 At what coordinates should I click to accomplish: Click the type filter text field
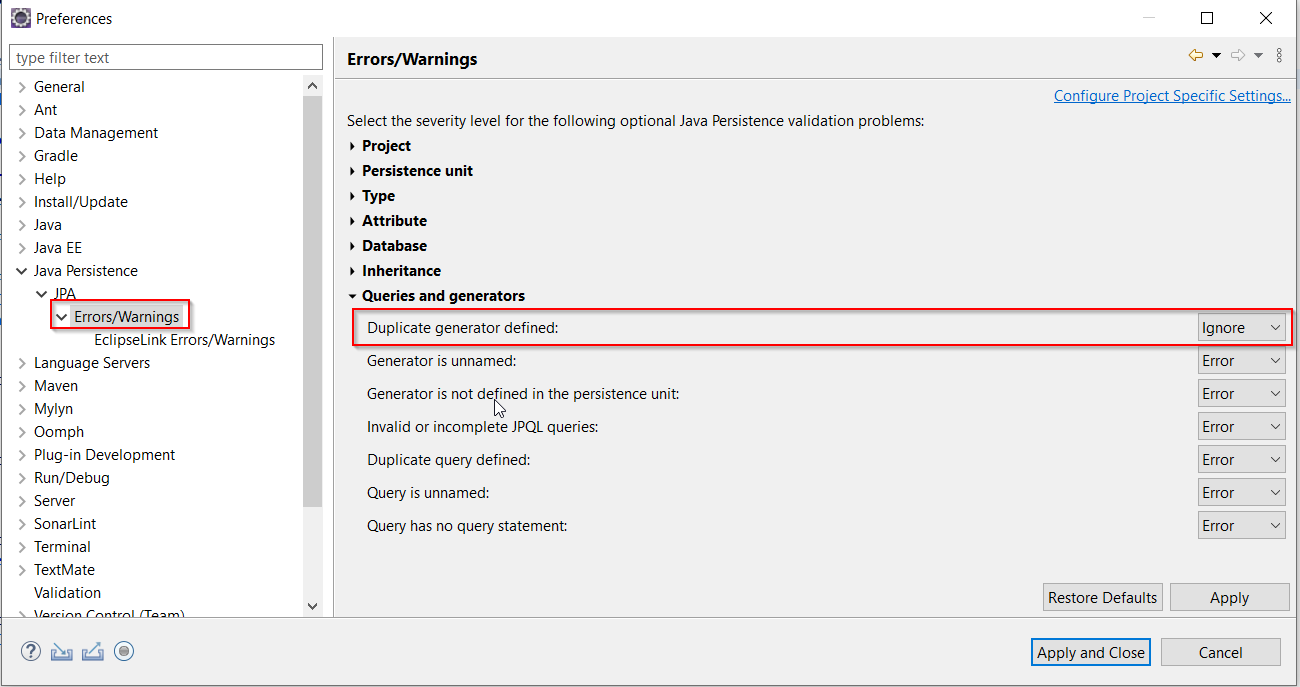point(166,56)
